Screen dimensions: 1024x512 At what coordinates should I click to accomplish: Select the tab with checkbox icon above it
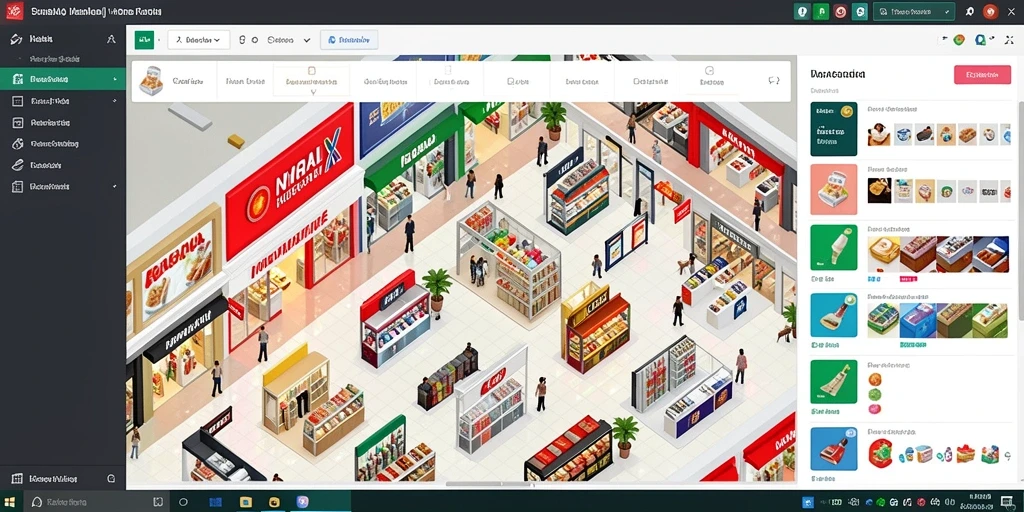[312, 82]
